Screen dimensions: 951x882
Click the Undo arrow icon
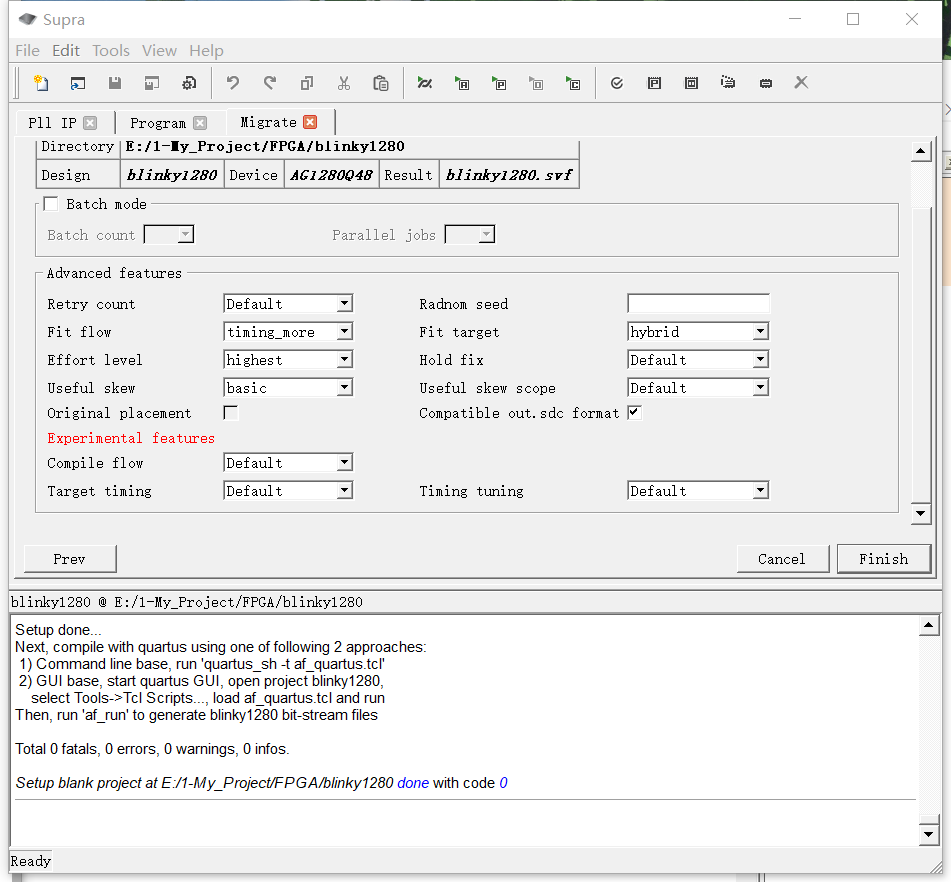click(x=233, y=83)
